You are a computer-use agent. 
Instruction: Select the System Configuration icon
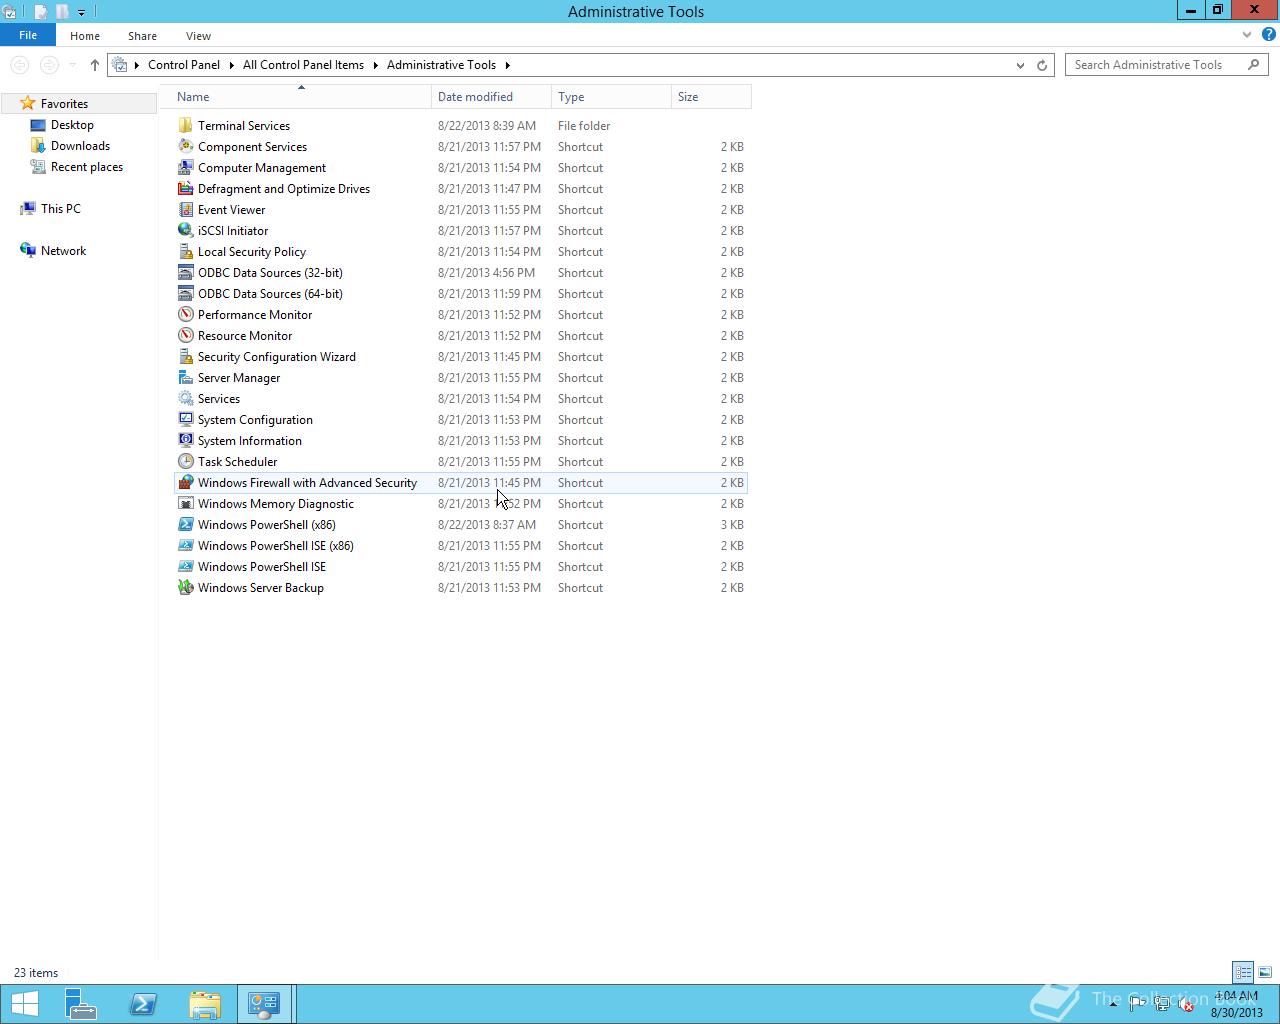pyautogui.click(x=185, y=419)
